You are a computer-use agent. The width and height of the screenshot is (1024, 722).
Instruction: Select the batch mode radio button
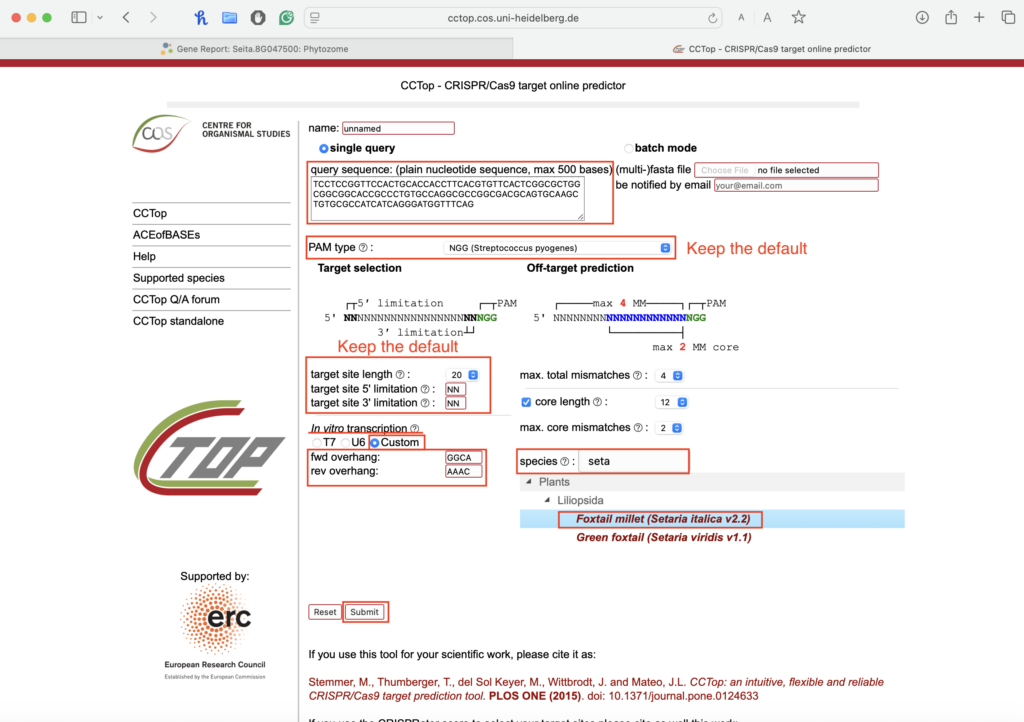[x=628, y=148]
